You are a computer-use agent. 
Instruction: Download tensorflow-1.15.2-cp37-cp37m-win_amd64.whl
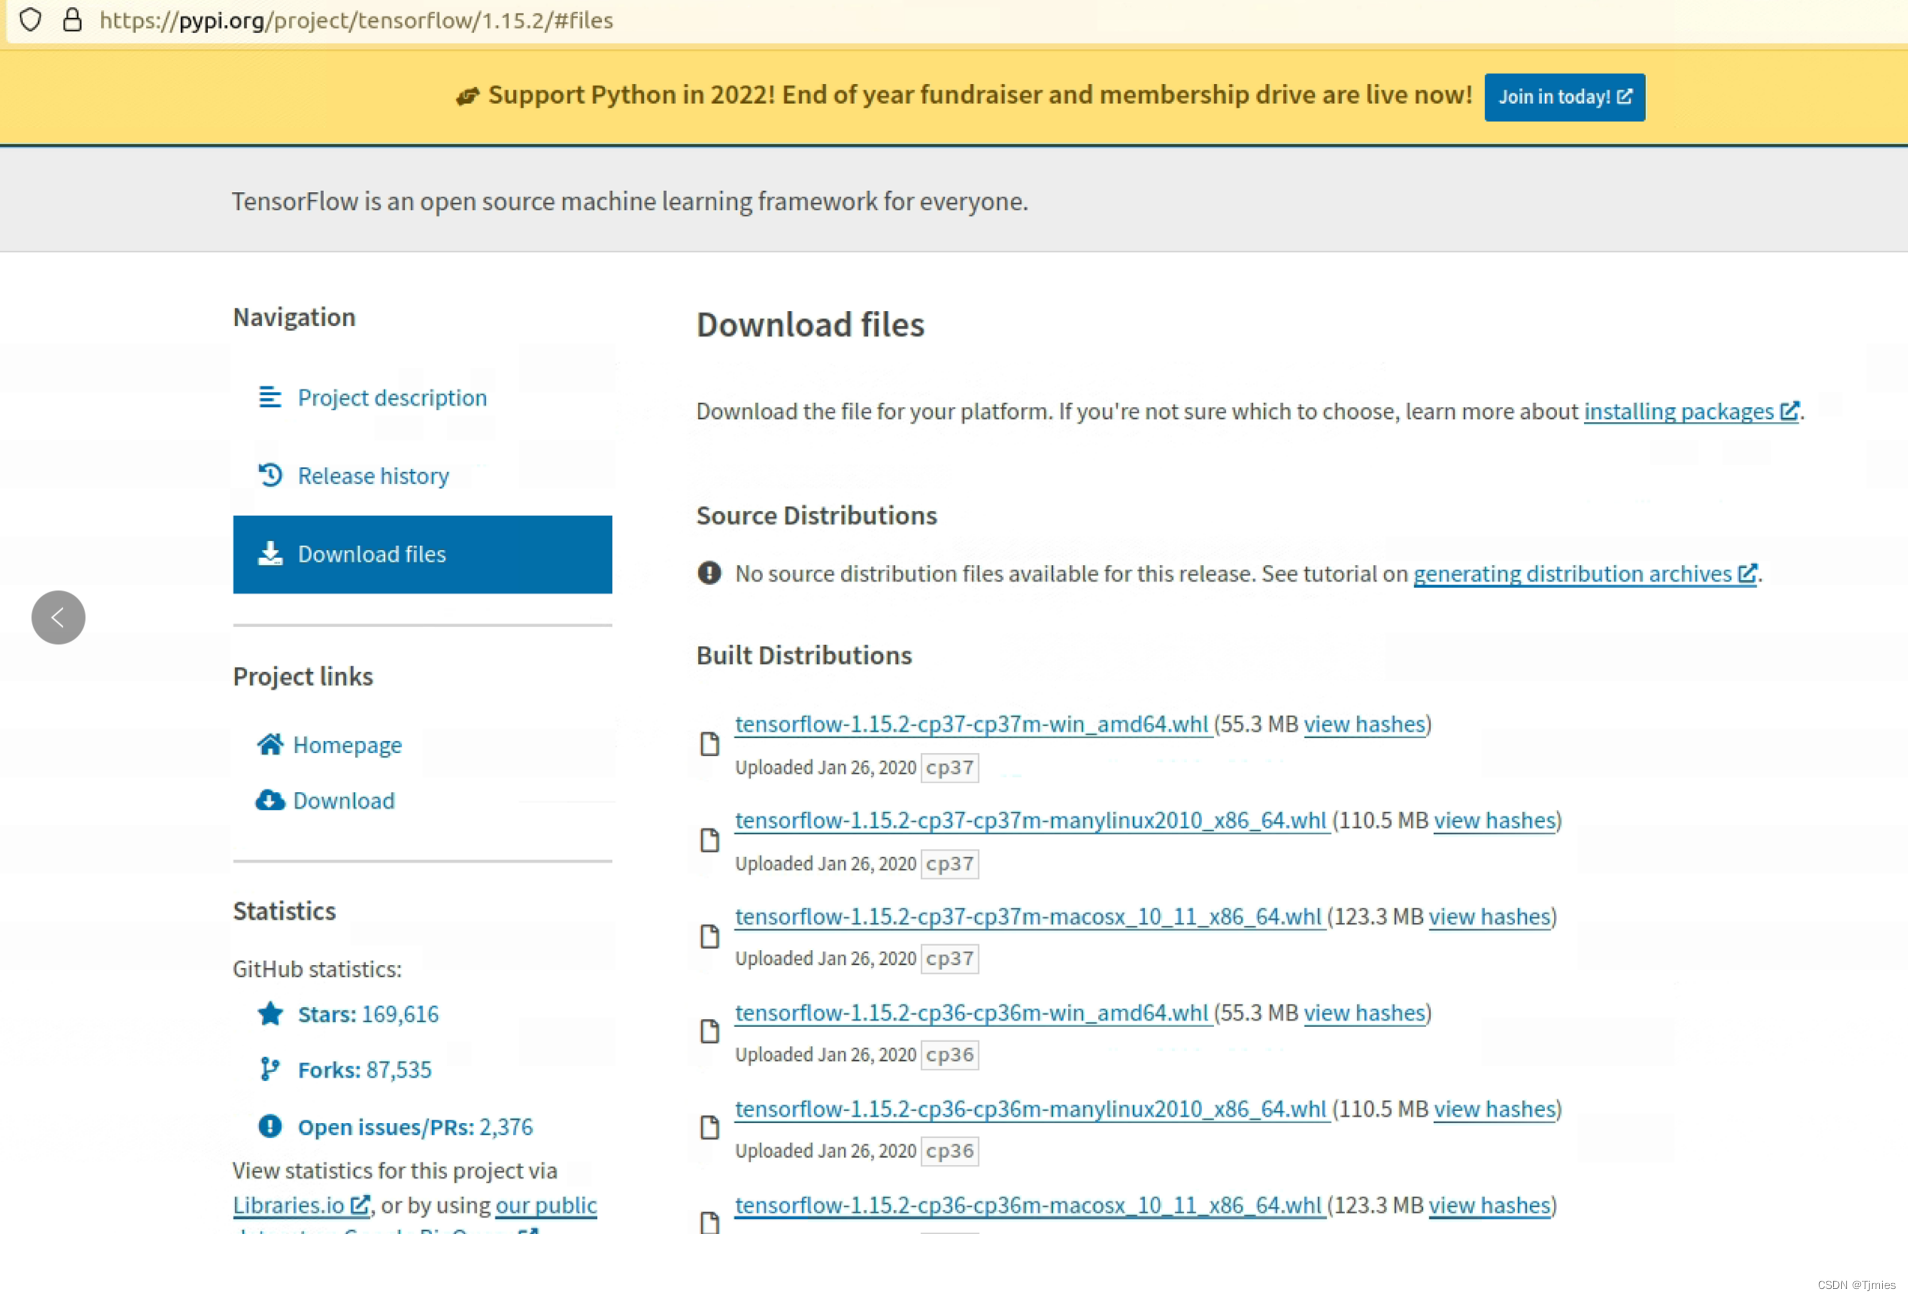click(973, 725)
